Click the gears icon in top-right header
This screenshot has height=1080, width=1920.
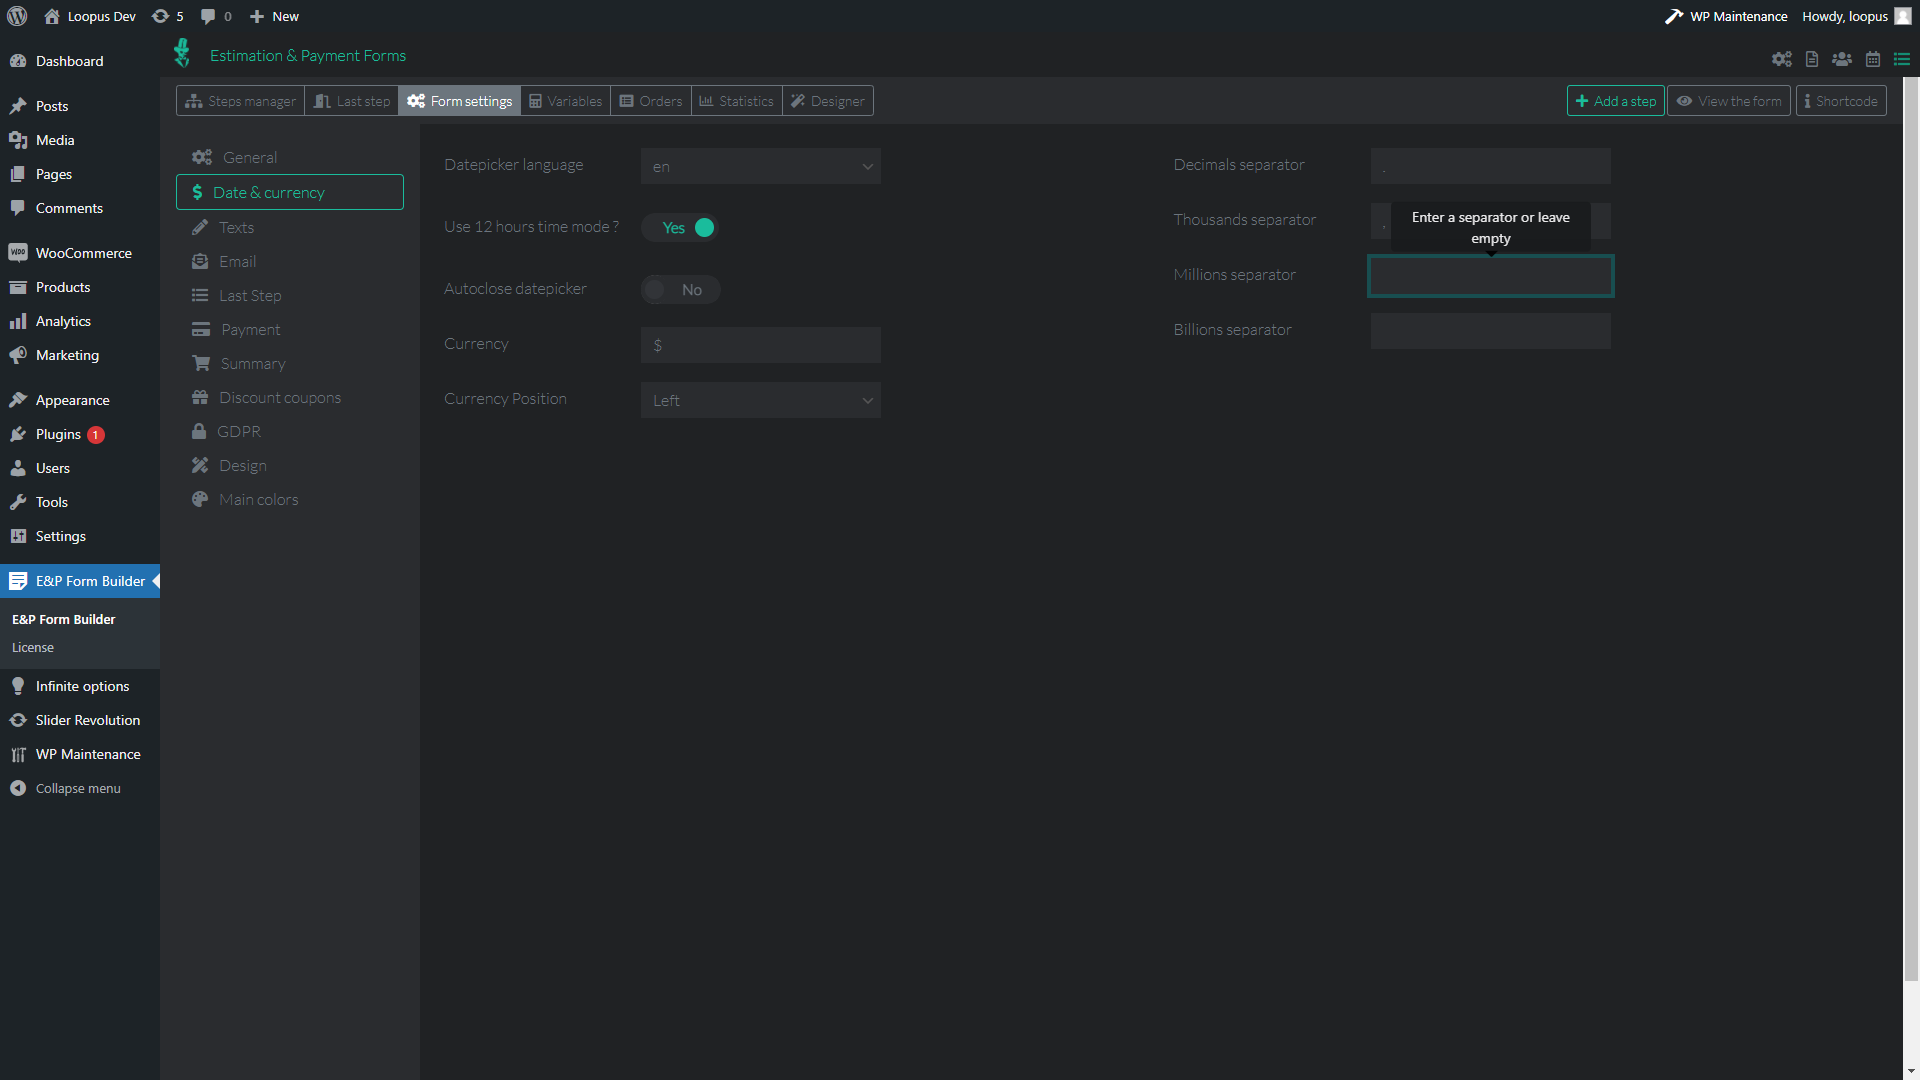pyautogui.click(x=1781, y=59)
